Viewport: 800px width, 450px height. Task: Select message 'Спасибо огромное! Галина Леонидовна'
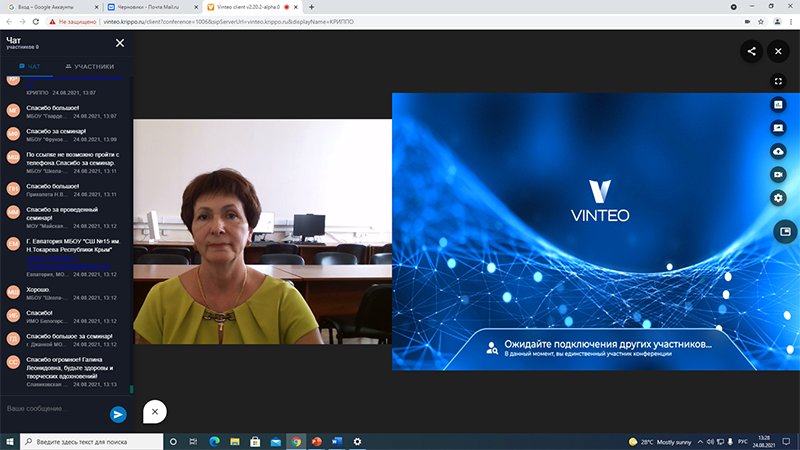(69, 368)
